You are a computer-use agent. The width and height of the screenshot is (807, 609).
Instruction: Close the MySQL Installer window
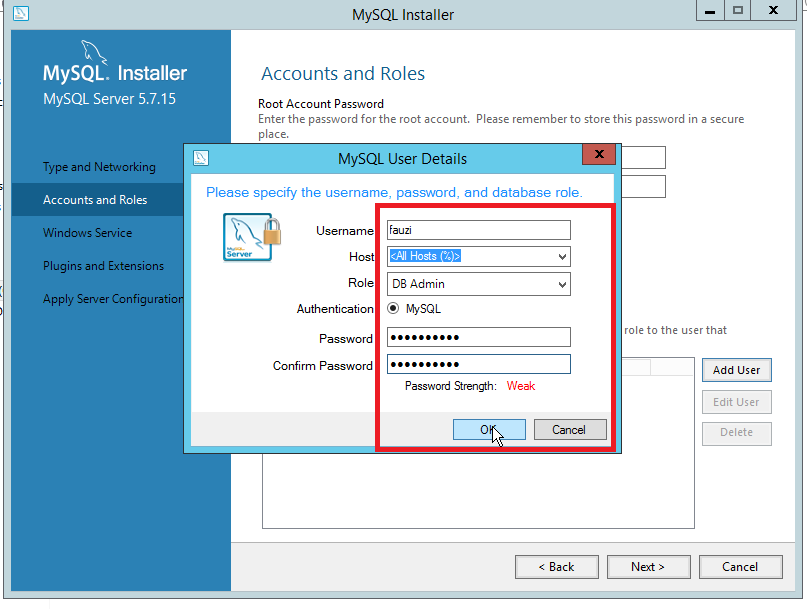click(x=774, y=11)
